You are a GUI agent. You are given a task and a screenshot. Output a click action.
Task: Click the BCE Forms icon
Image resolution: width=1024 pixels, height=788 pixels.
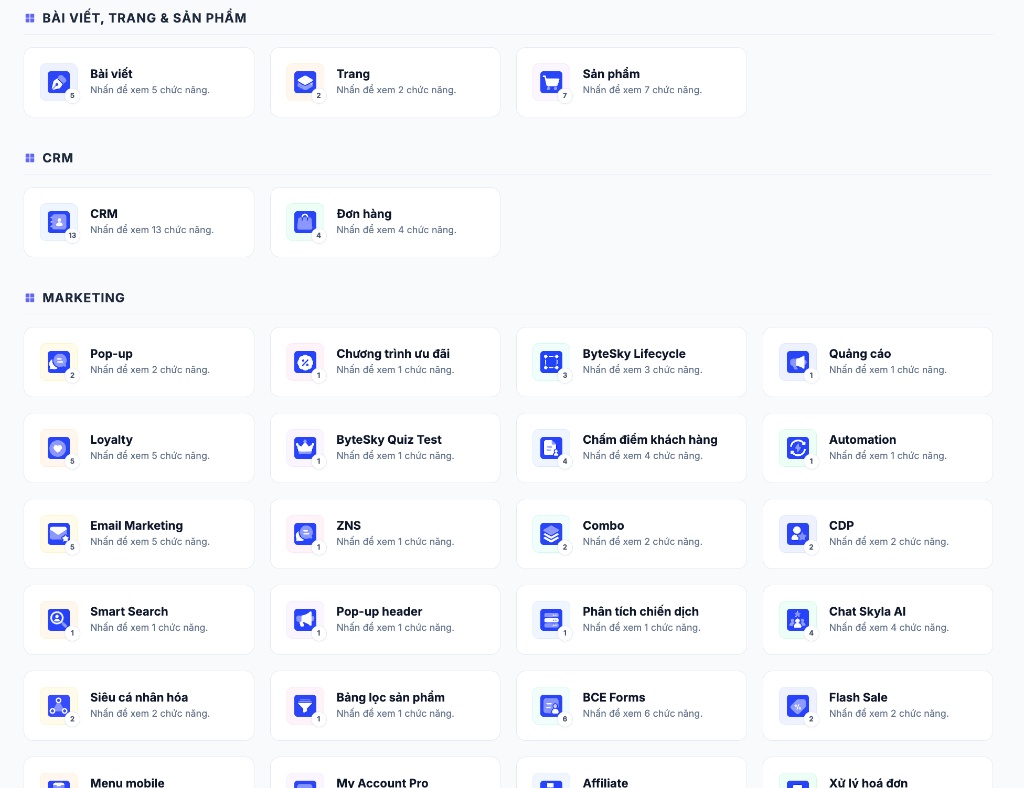point(551,706)
